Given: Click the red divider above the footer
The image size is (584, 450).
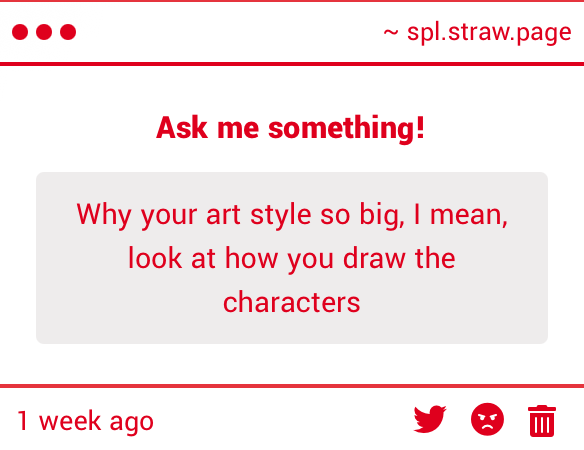Looking at the screenshot, I should point(292,386).
